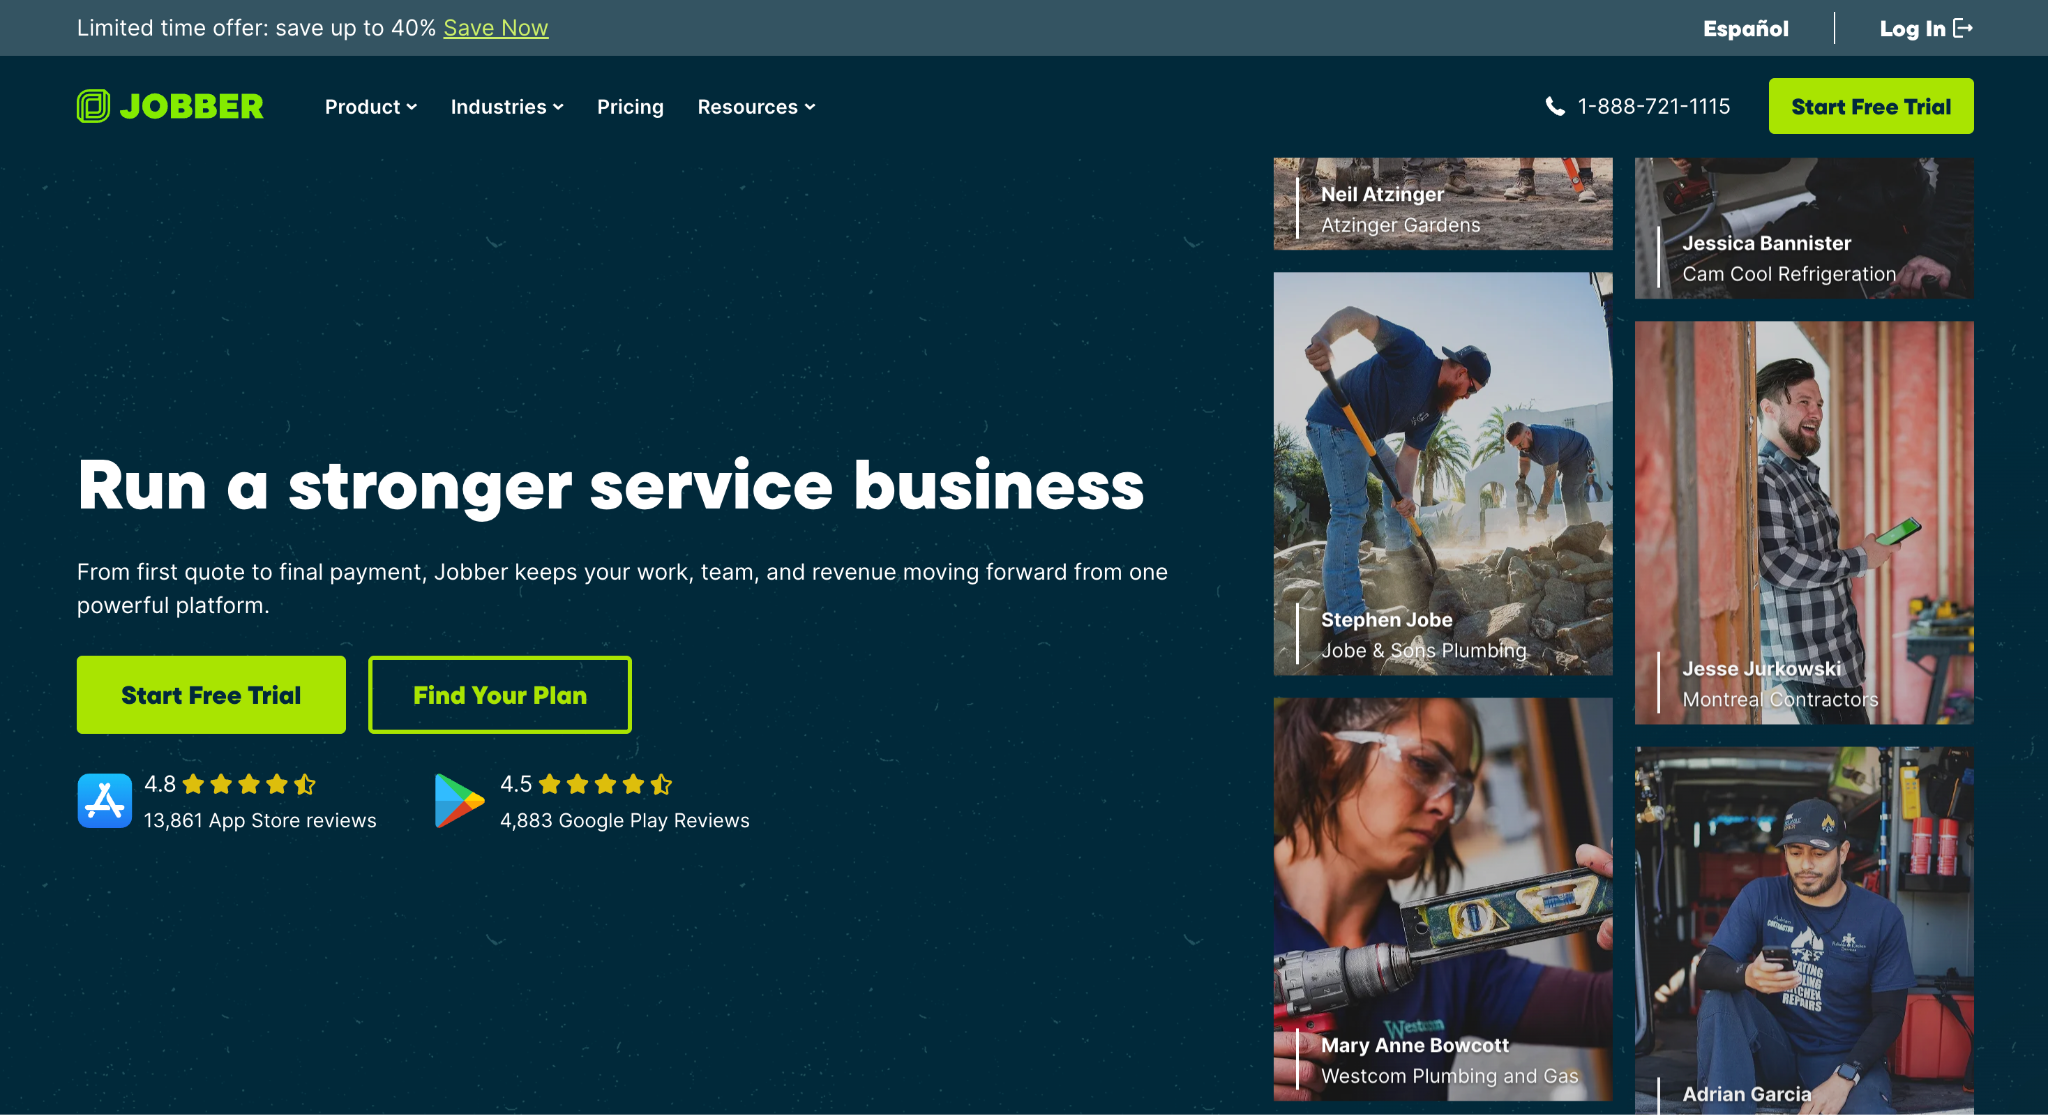The image size is (2048, 1115).
Task: Click the hero Start Free Trial button
Action: [x=211, y=695]
